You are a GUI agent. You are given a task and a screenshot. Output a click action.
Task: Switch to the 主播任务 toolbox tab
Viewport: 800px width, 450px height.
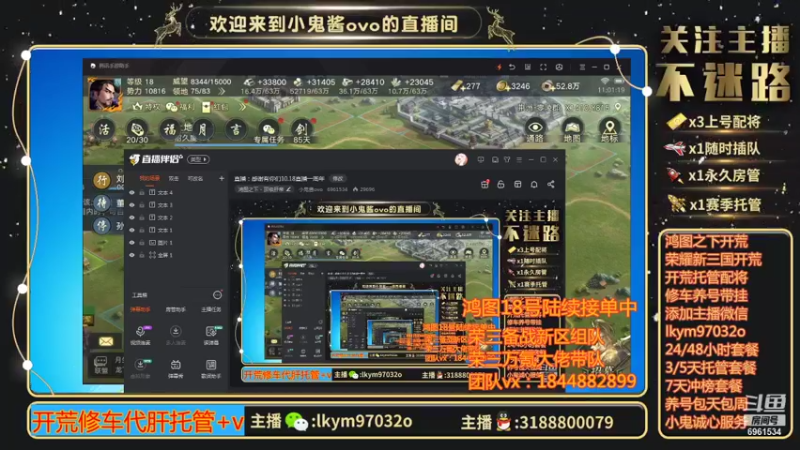pos(211,310)
